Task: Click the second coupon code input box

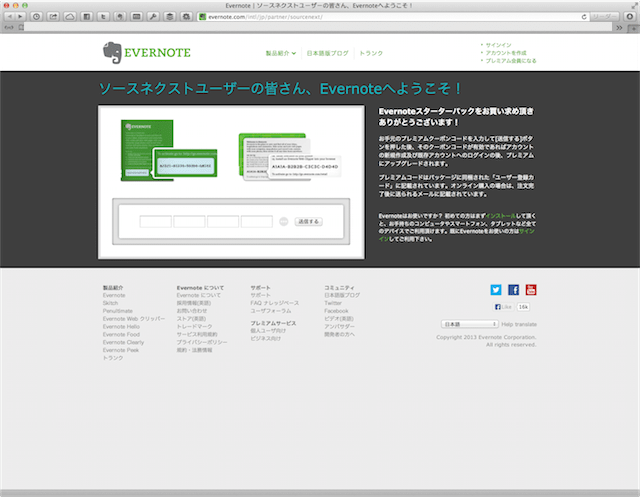Action: pyautogui.click(x=189, y=222)
